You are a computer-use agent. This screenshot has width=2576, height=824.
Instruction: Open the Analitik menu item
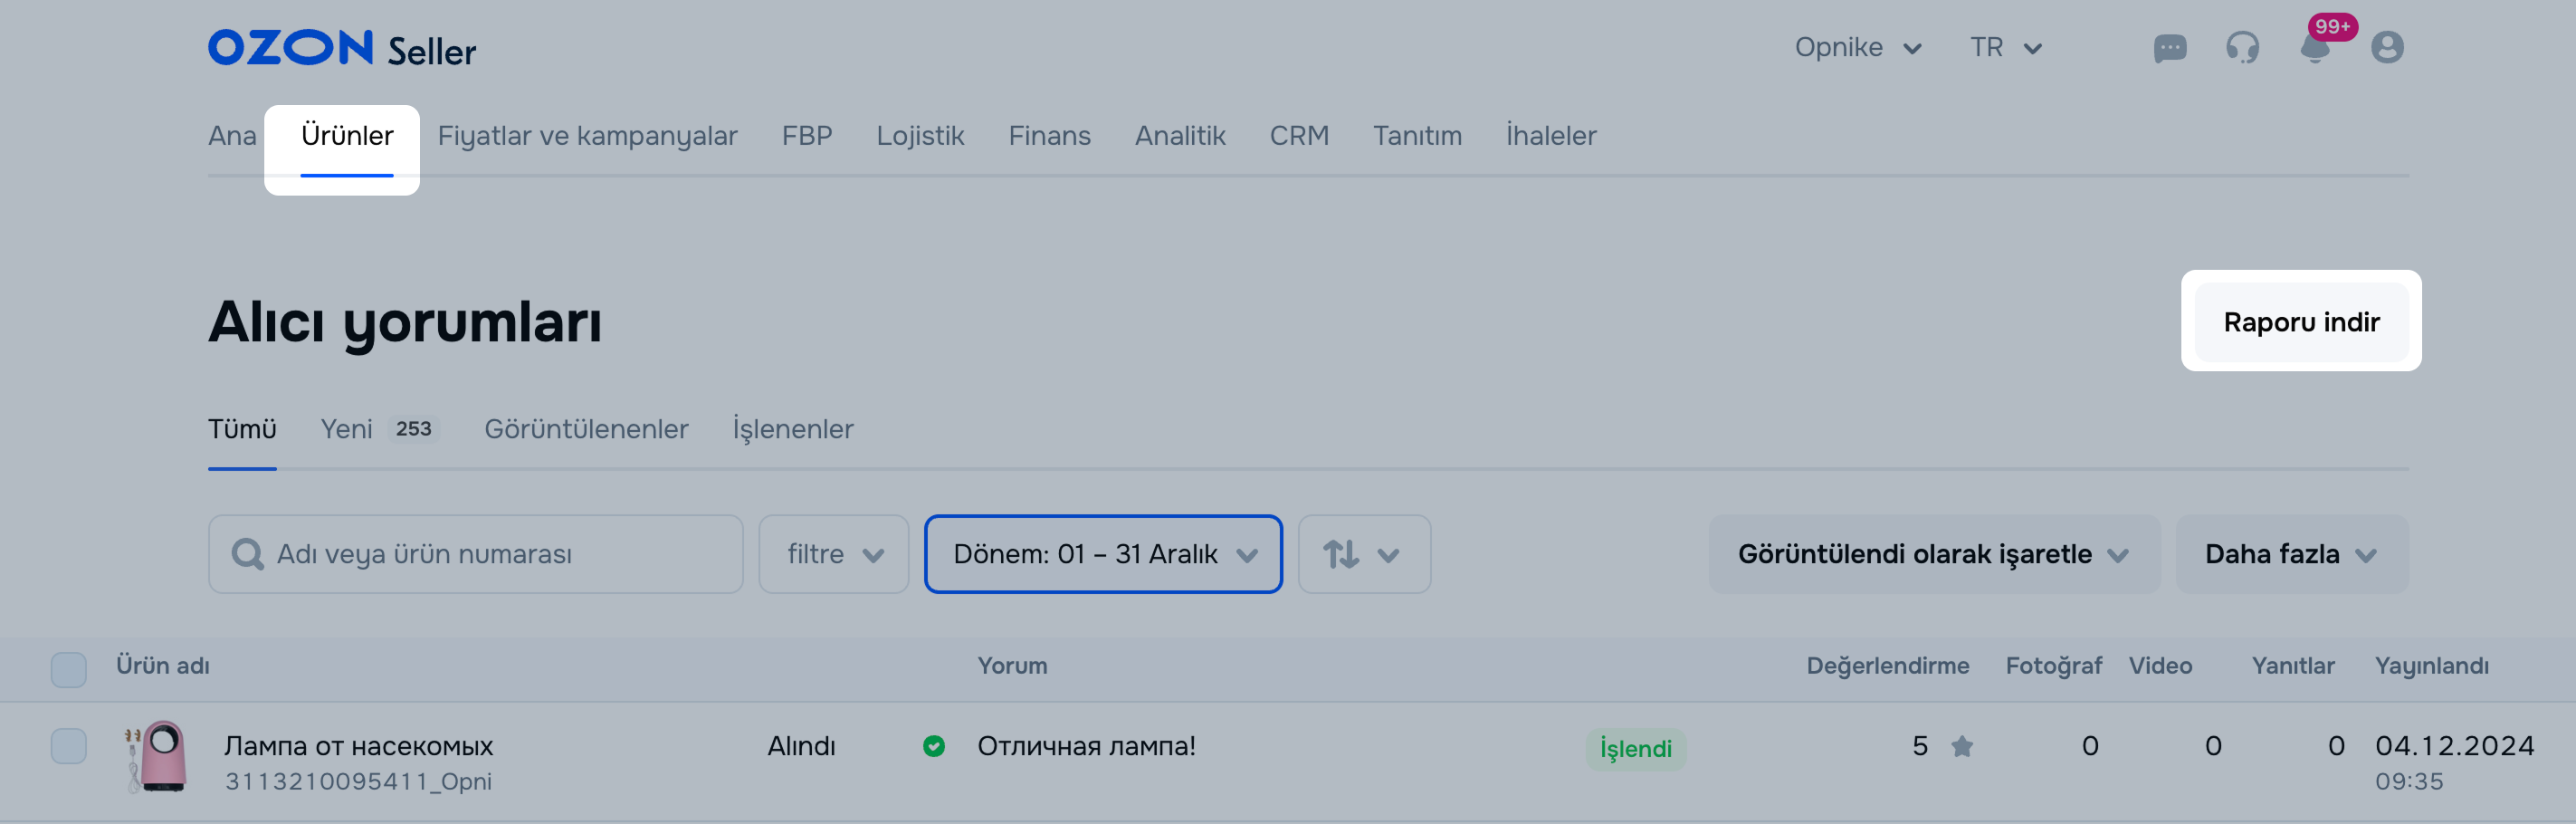[1179, 136]
